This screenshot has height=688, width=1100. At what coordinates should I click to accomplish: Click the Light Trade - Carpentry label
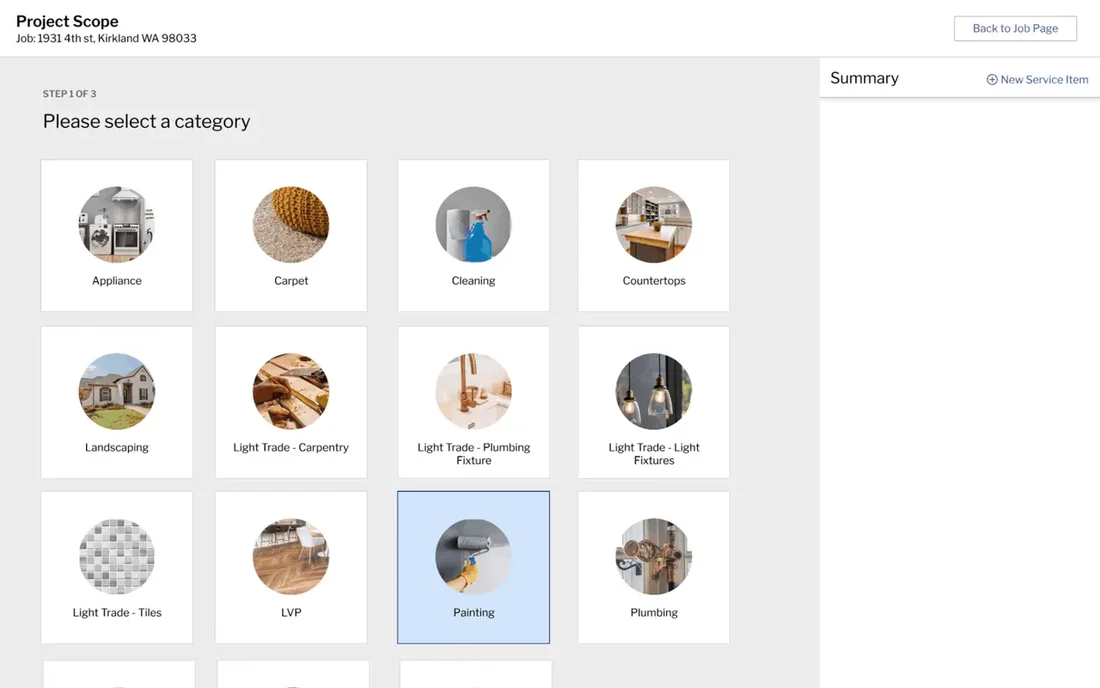pyautogui.click(x=291, y=447)
